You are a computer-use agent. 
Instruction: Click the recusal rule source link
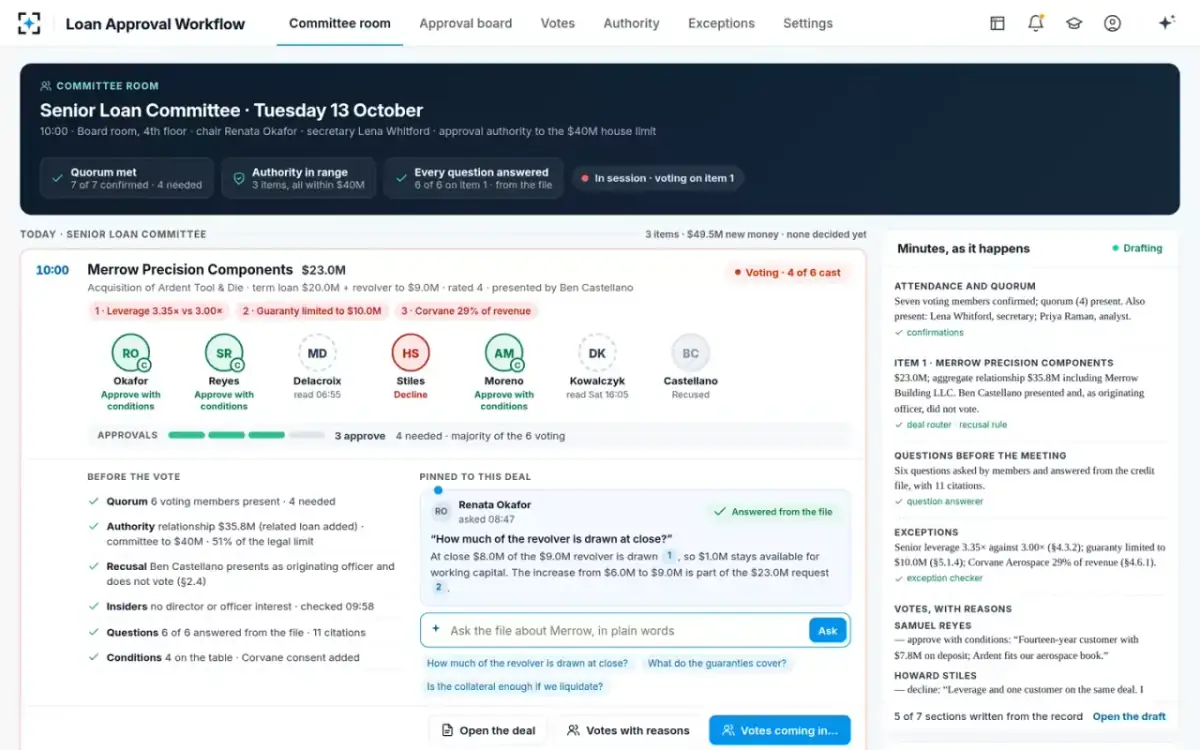point(983,424)
